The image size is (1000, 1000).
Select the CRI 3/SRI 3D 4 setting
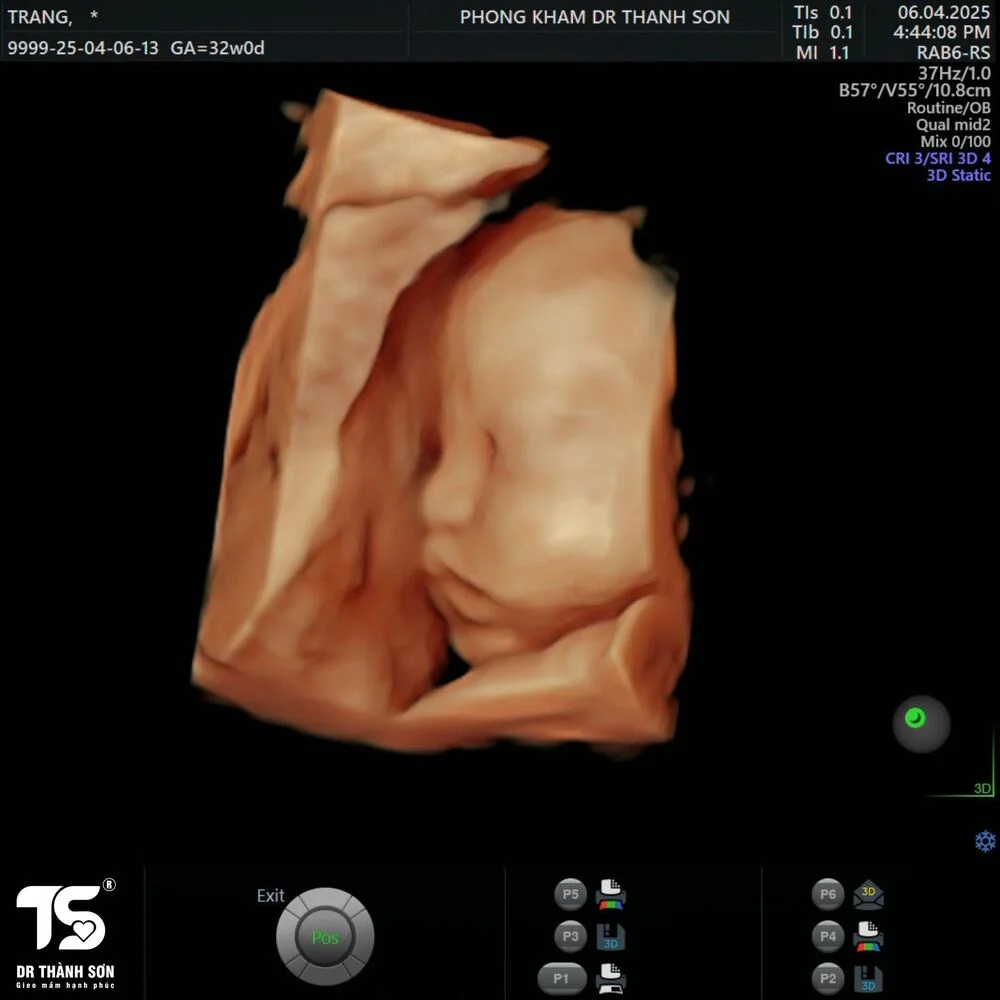tap(938, 158)
